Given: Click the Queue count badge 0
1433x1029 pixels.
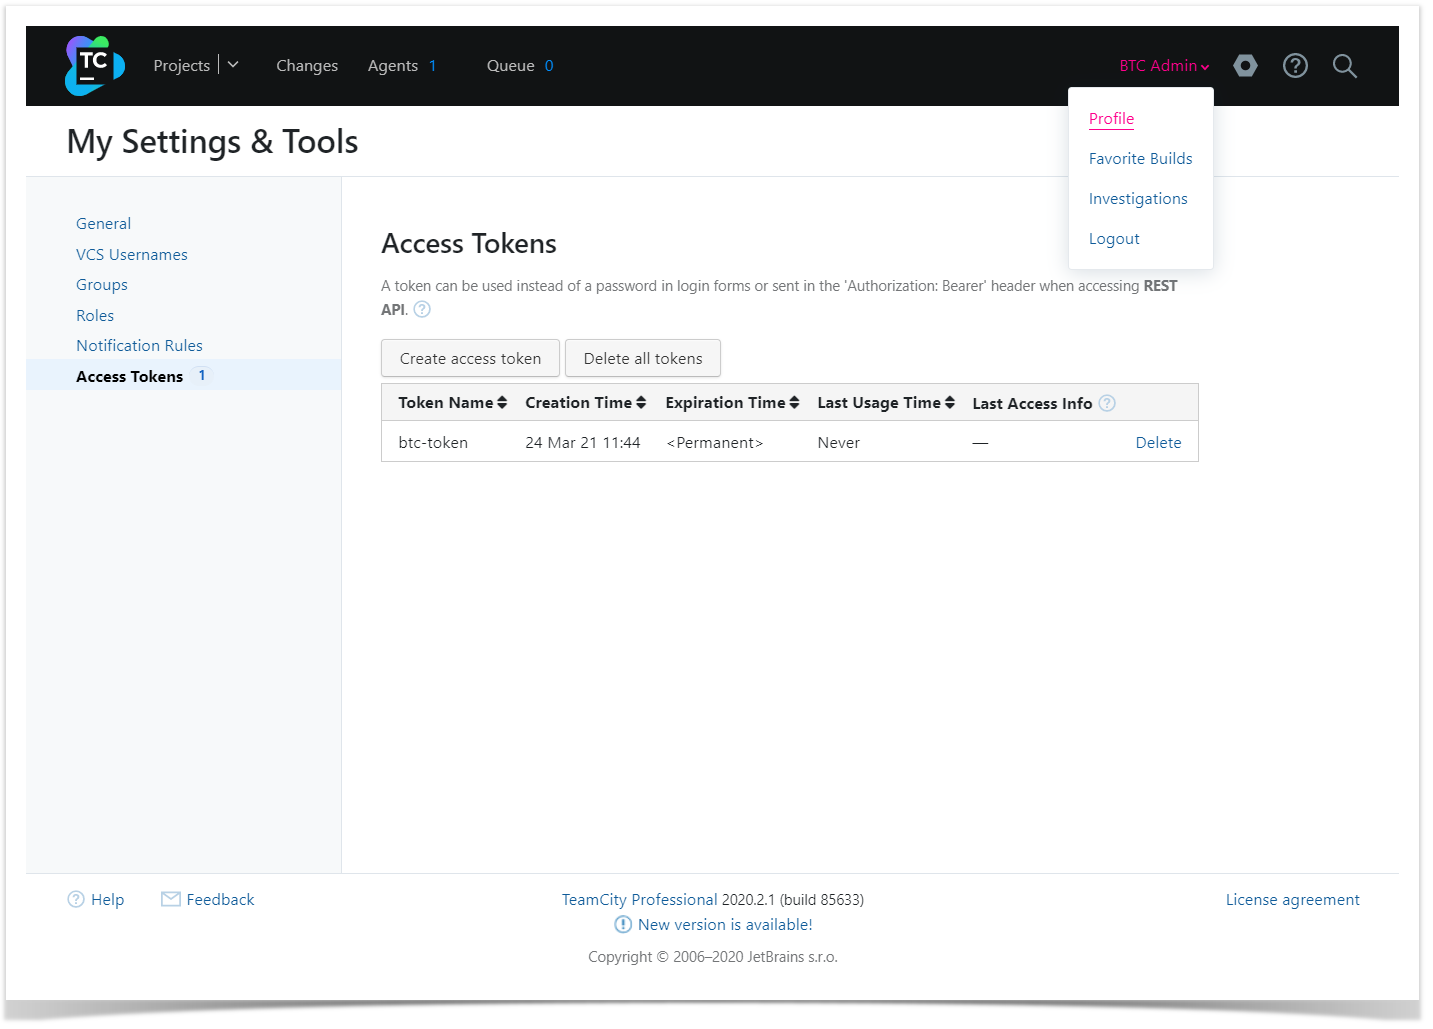Looking at the screenshot, I should (x=549, y=66).
